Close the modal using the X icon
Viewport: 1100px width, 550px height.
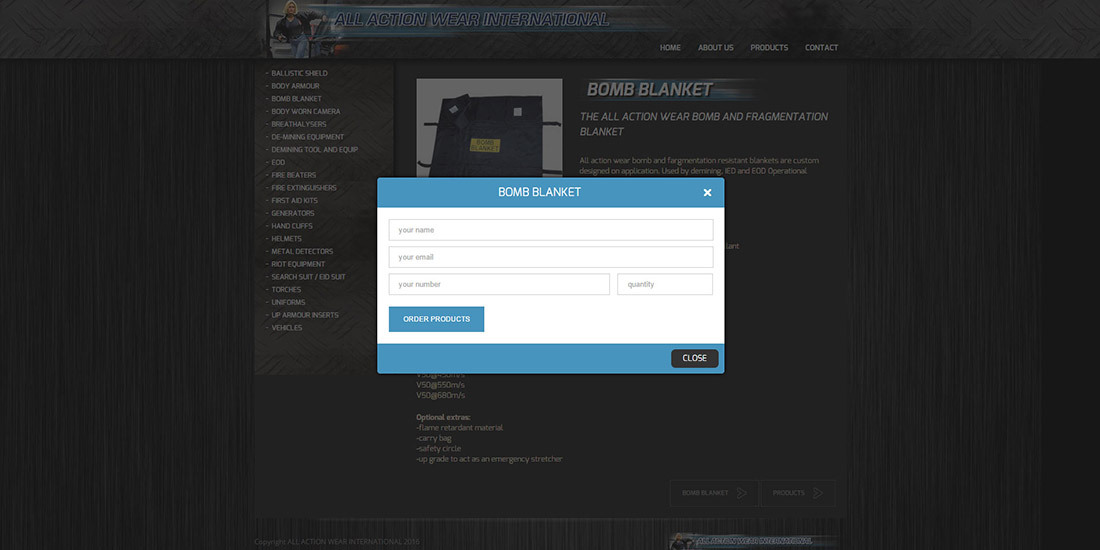tap(707, 192)
